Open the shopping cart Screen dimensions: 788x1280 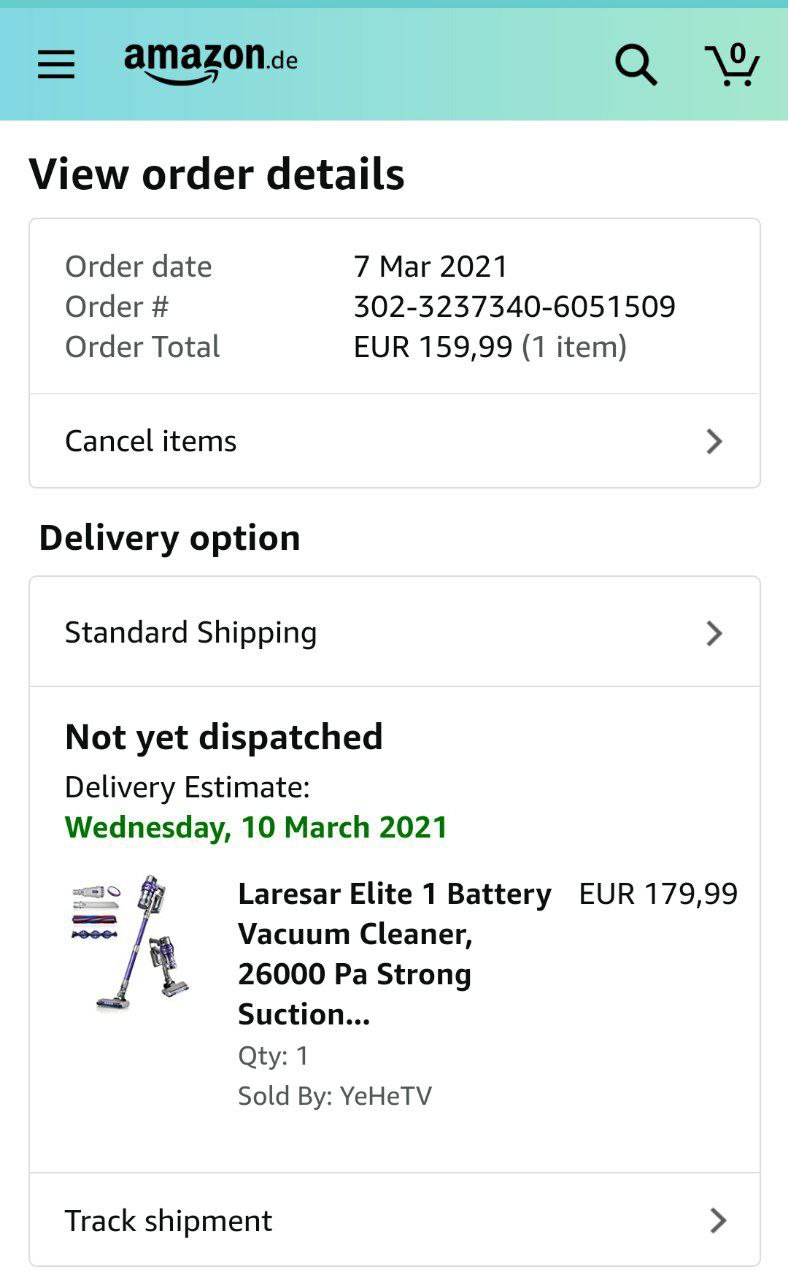point(732,64)
